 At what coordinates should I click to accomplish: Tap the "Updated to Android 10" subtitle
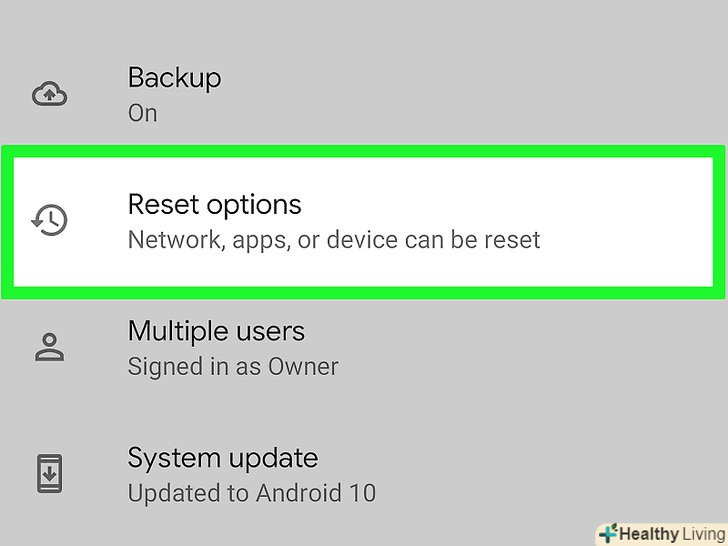coord(252,493)
